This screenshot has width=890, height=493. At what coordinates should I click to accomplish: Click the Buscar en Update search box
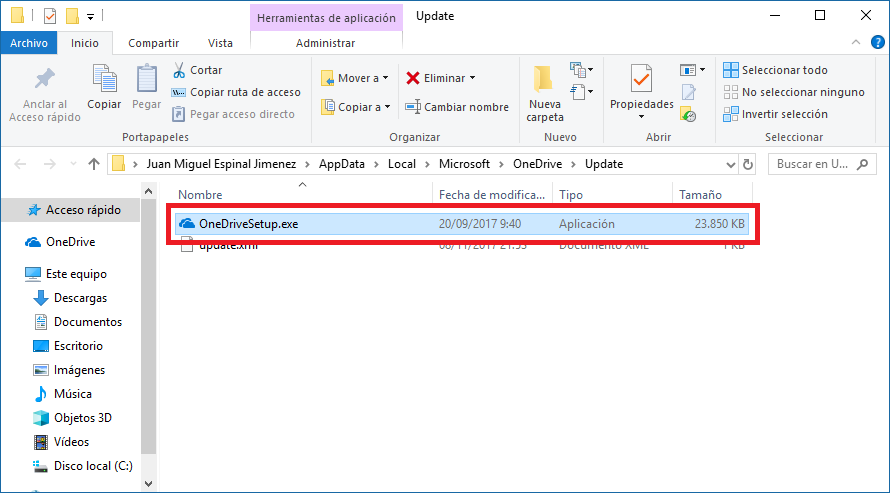[x=820, y=164]
